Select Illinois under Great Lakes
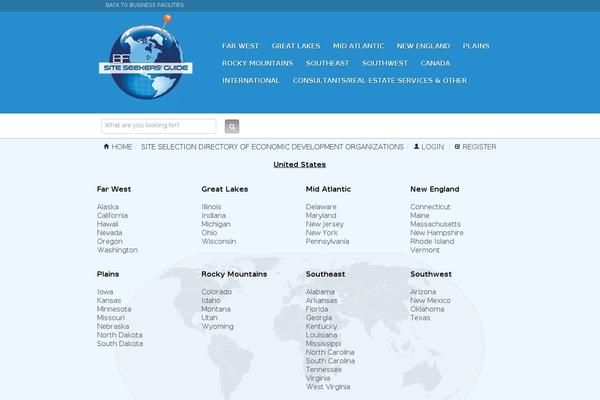This screenshot has width=600, height=400. tap(211, 207)
